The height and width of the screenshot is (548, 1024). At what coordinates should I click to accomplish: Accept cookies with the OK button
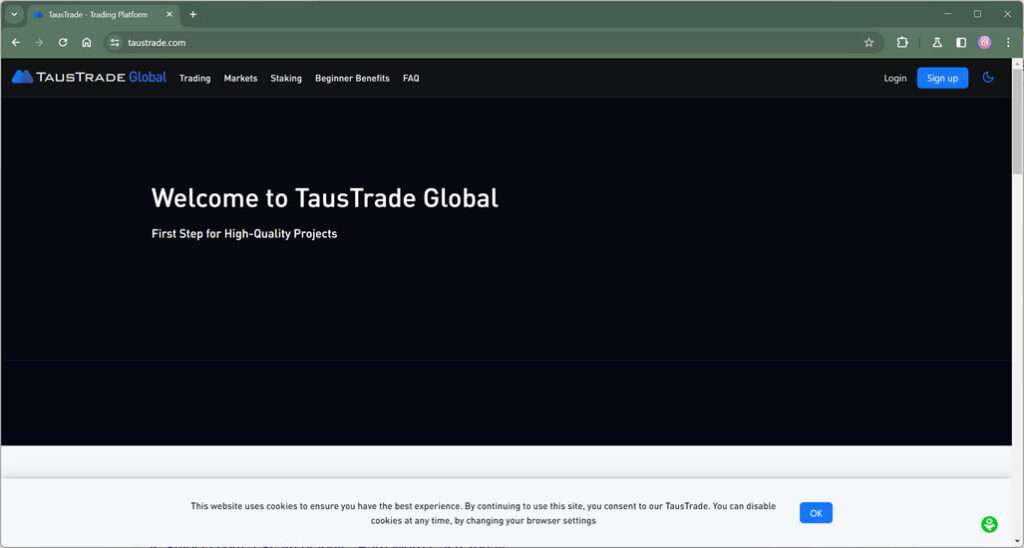[x=816, y=513]
